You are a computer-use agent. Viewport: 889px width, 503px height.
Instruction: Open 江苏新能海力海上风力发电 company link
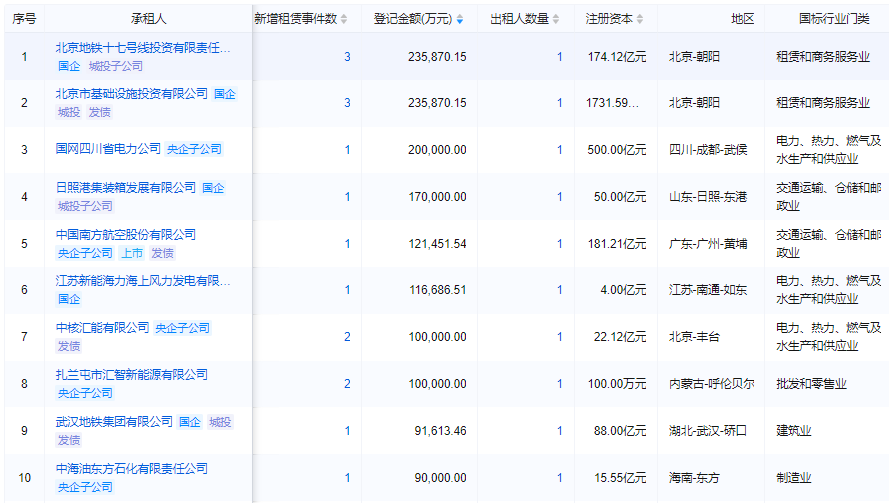coord(143,281)
